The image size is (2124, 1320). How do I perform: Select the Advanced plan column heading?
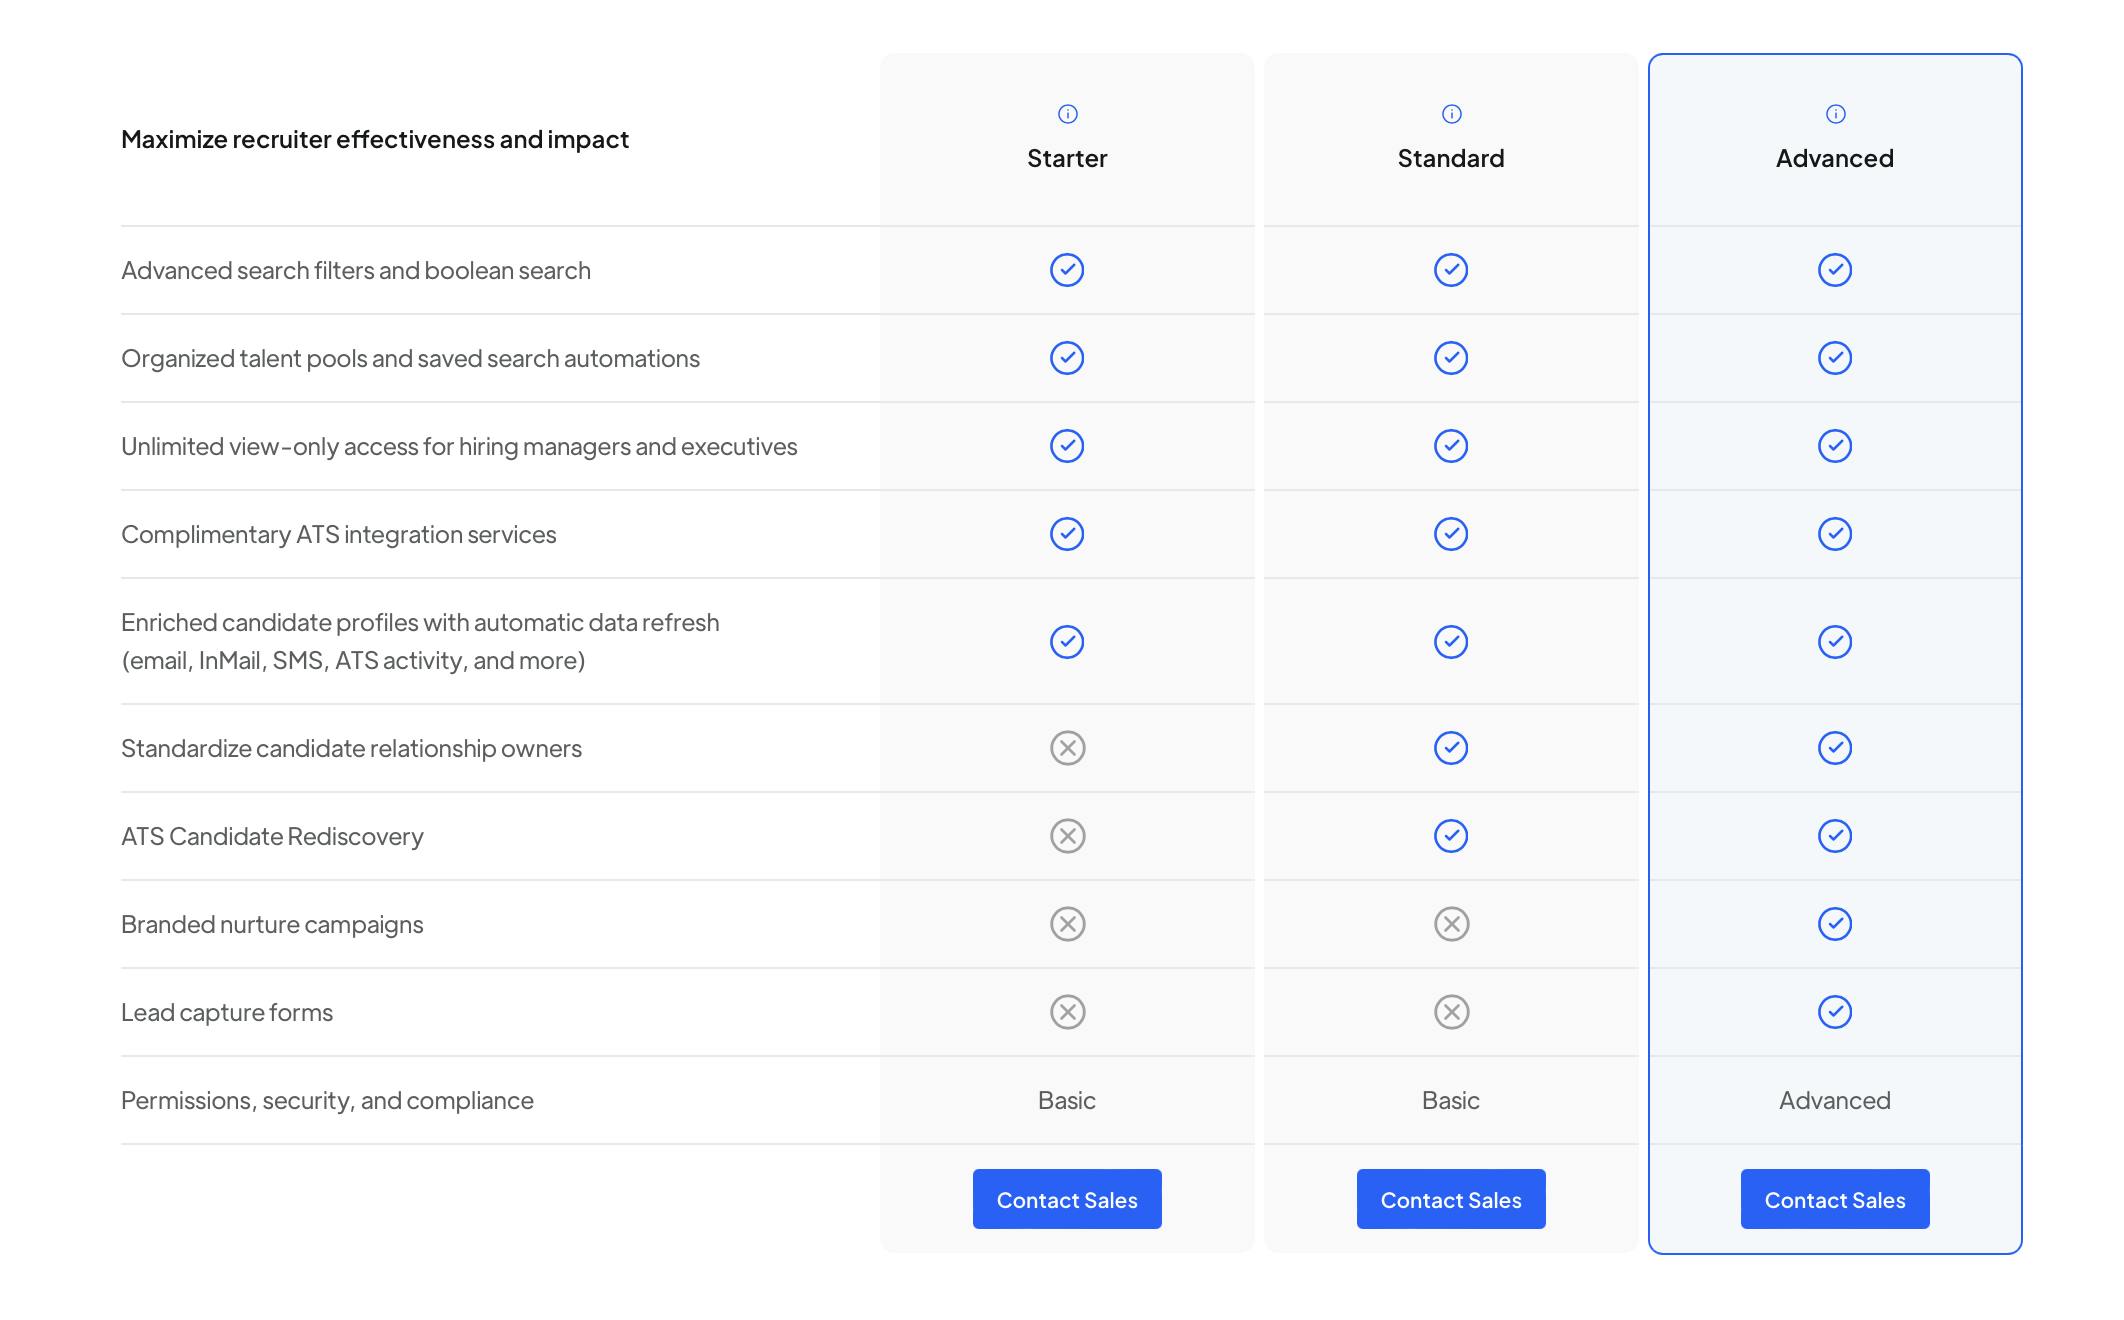[1835, 159]
